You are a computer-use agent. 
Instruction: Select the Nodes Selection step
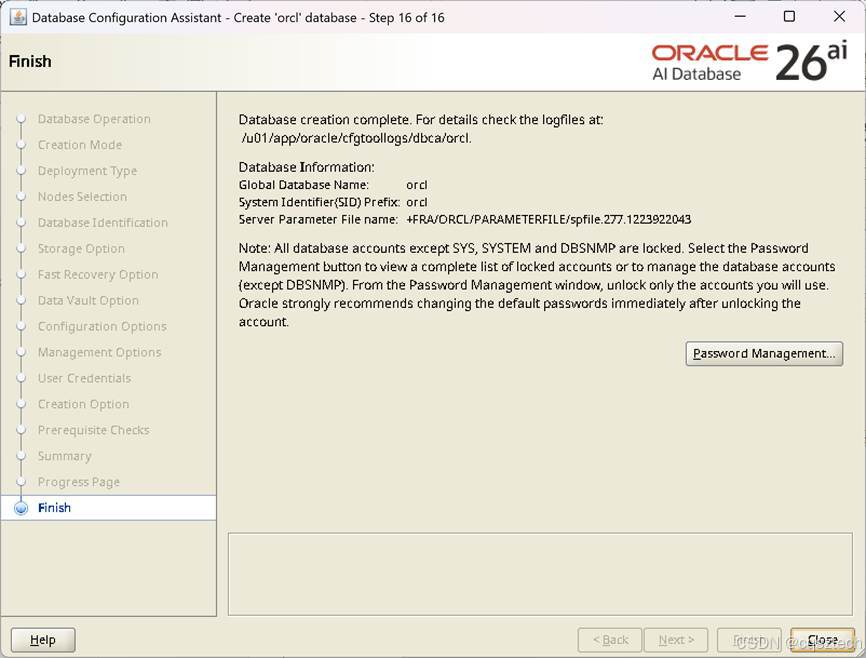coord(82,197)
